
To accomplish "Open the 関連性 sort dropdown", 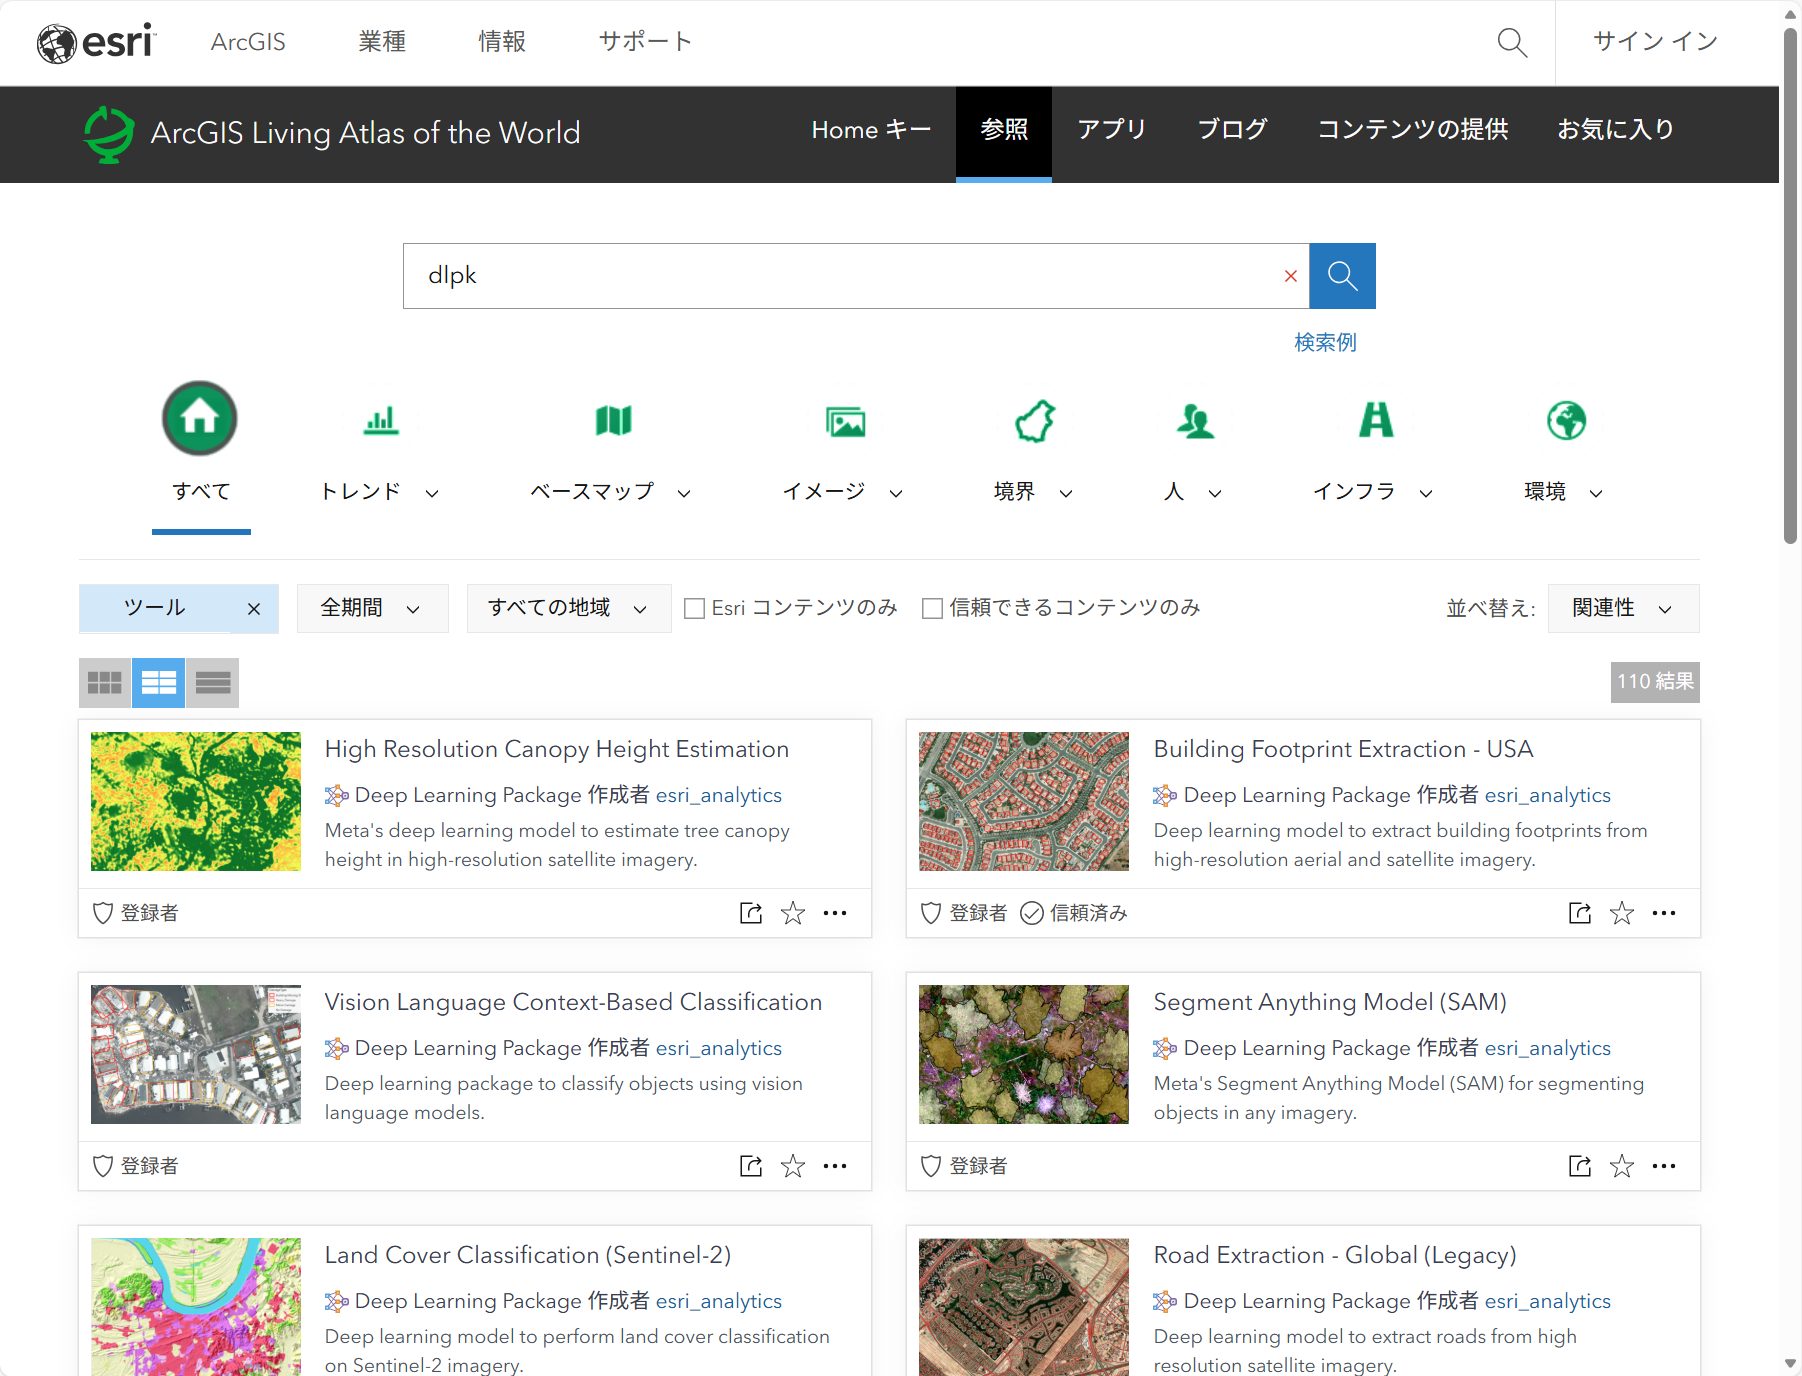I will (x=1621, y=608).
